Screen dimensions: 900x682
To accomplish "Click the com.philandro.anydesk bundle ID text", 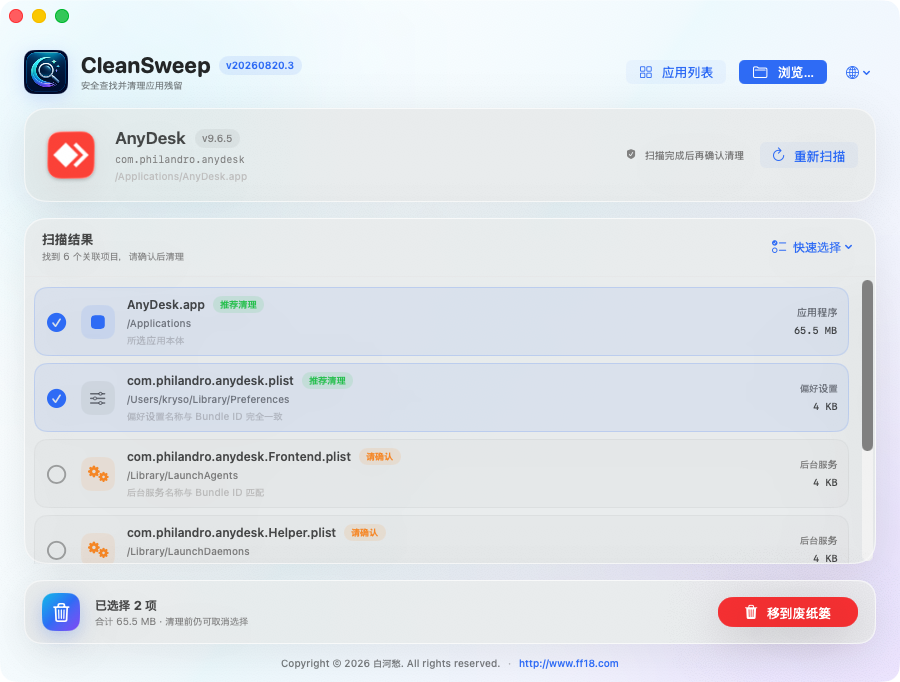I will click(180, 160).
